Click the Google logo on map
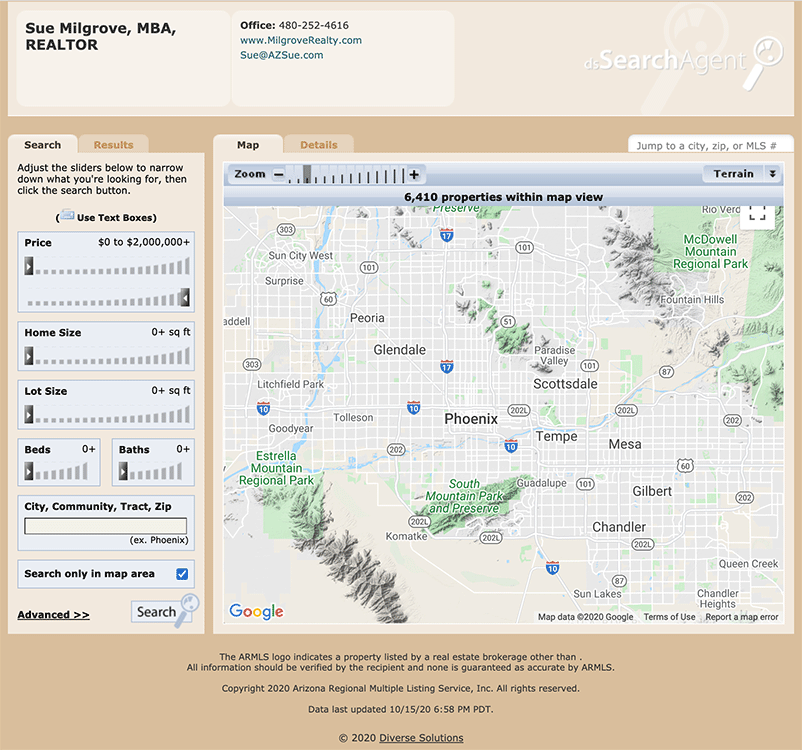Screen dimensions: 802x750 coord(256,611)
